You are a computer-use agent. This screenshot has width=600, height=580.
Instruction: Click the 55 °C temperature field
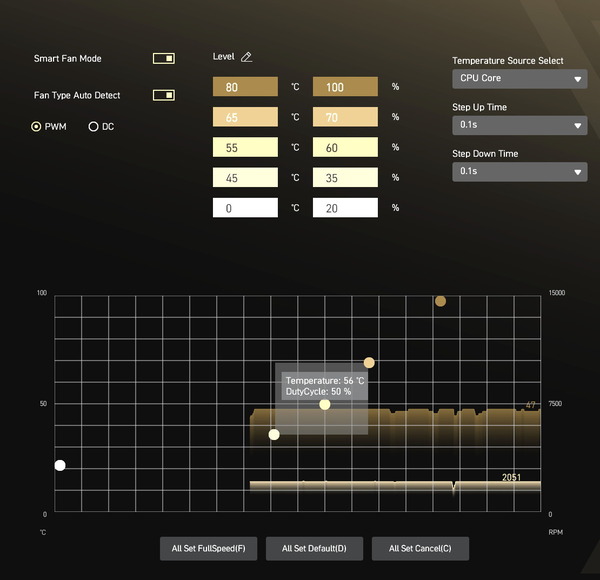pyautogui.click(x=245, y=147)
